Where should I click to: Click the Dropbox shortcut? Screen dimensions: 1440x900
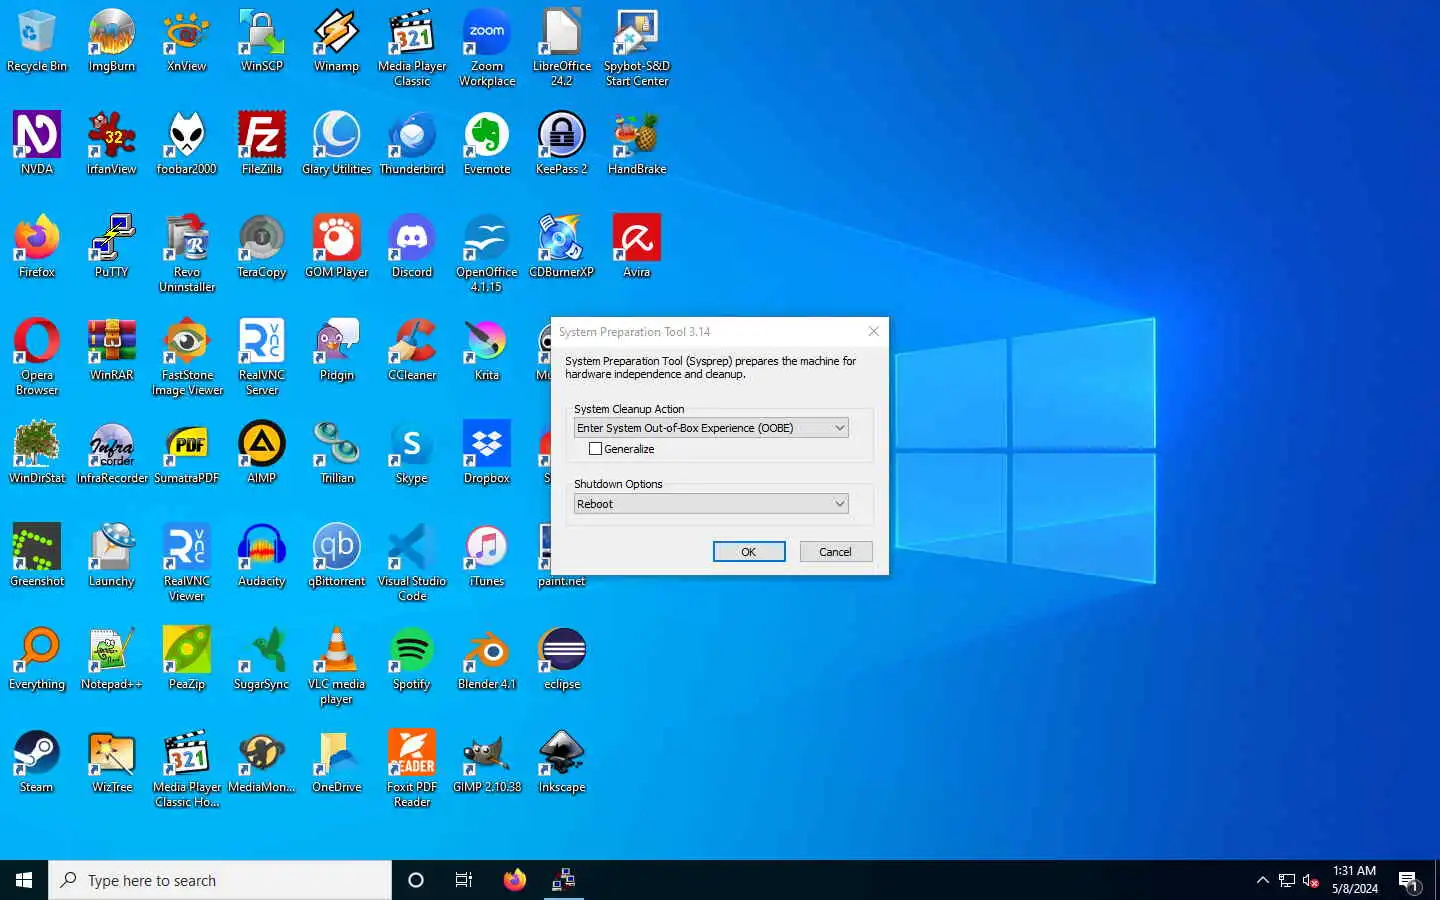point(487,454)
